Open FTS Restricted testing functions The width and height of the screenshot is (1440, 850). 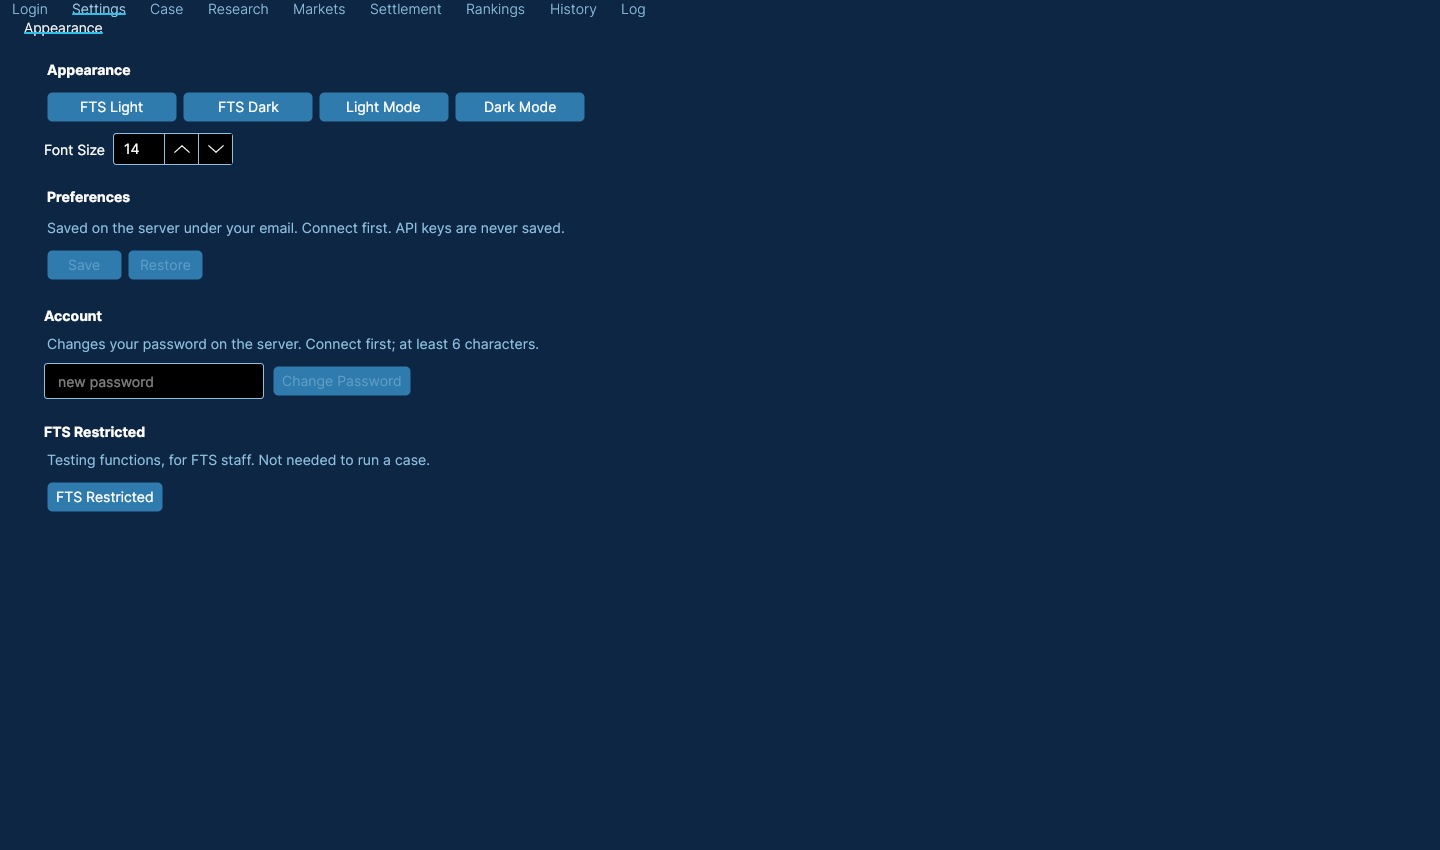coord(105,497)
